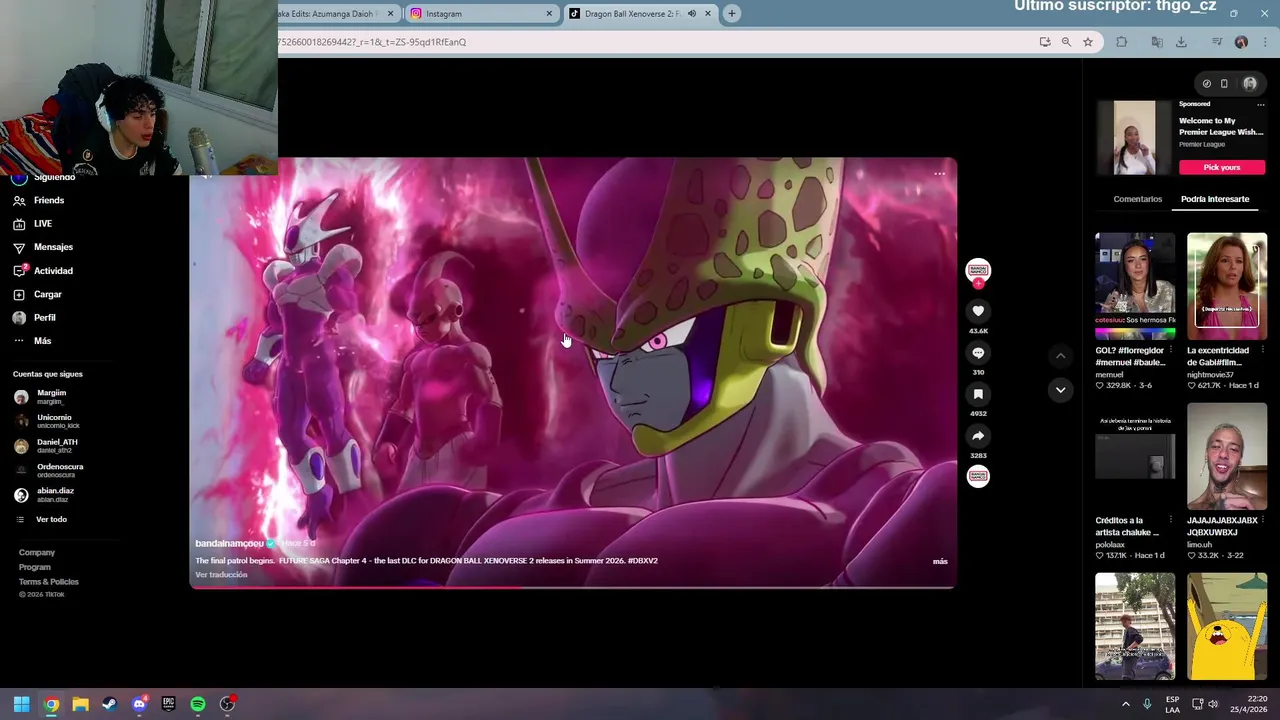
Task: Open the sponsored ad three-dot menu
Action: click(x=1260, y=104)
